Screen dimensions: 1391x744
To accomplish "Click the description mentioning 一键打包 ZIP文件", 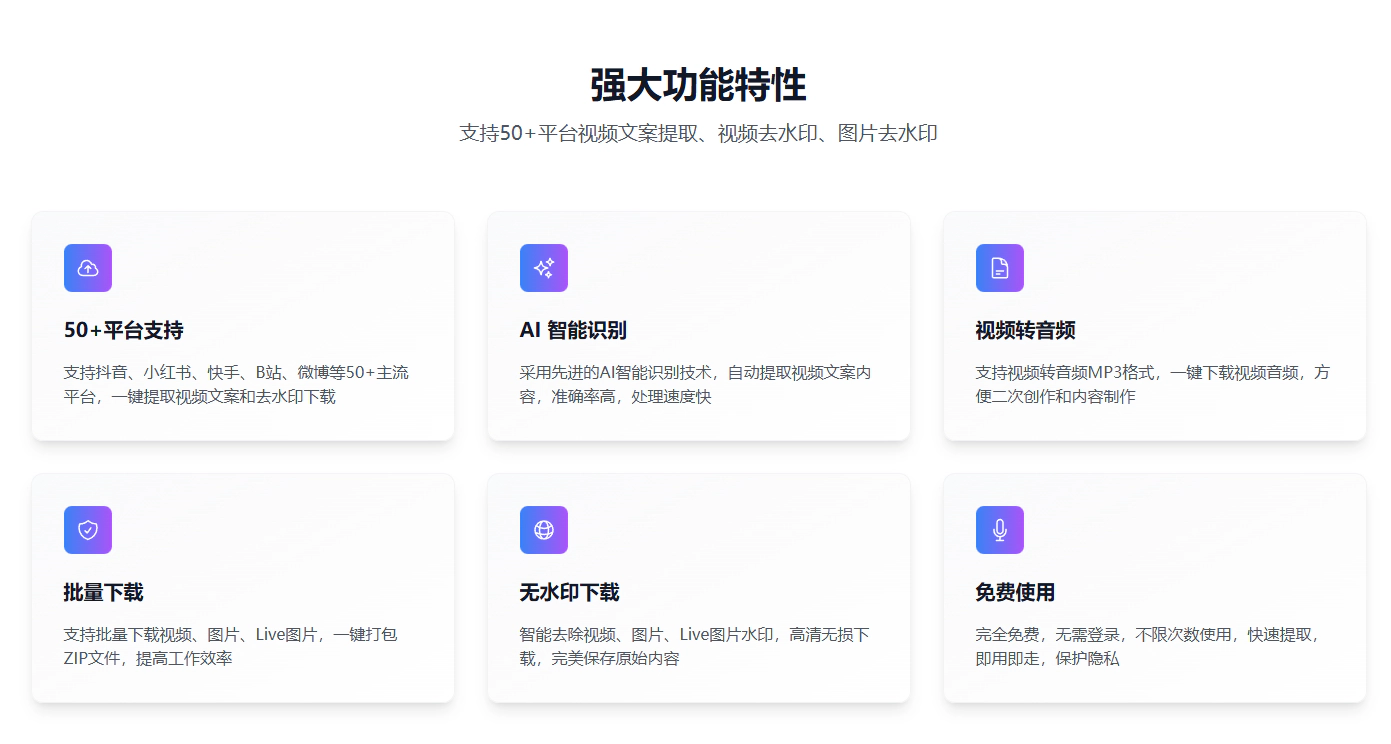I will tap(230, 647).
